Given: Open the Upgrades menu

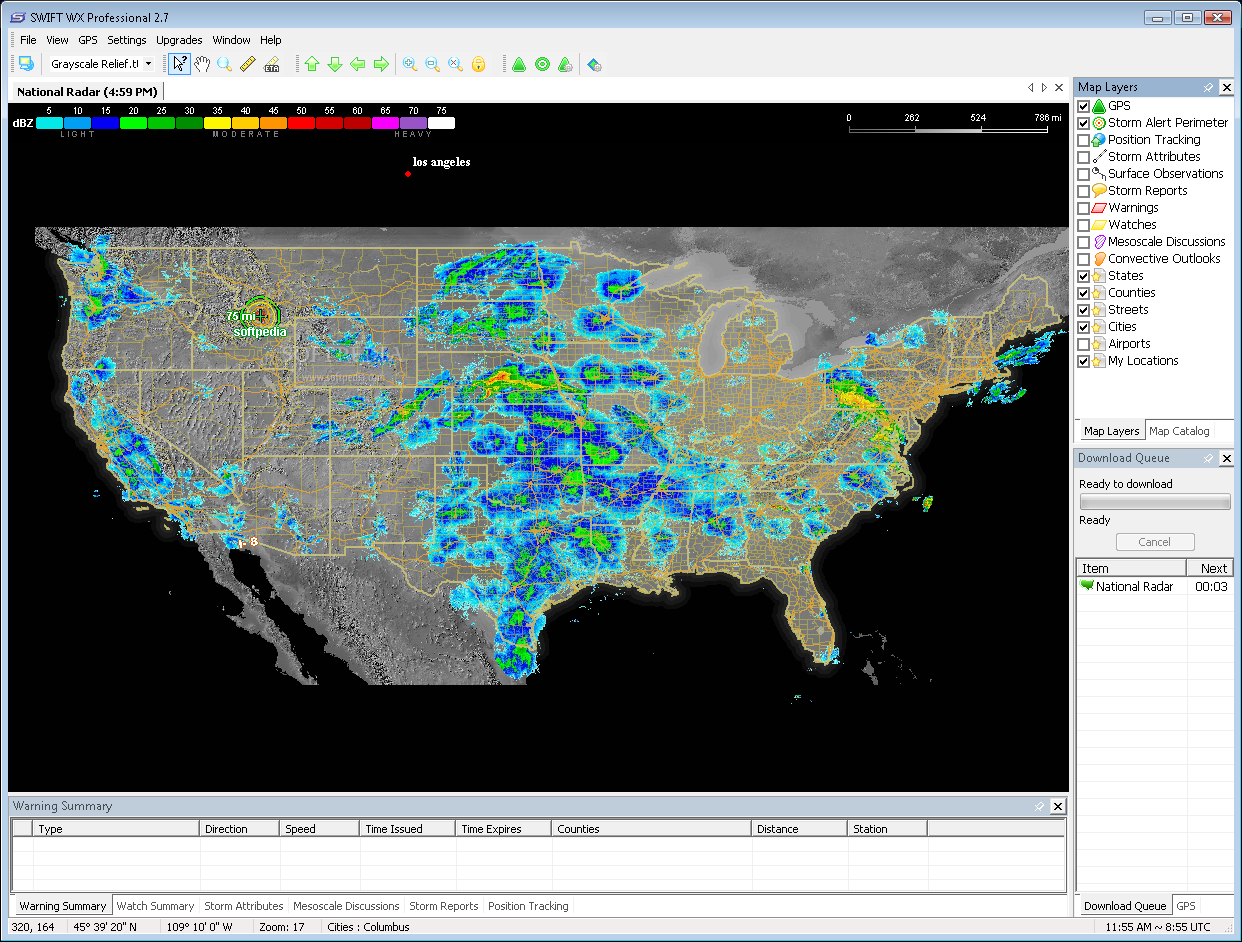Looking at the screenshot, I should tap(179, 40).
